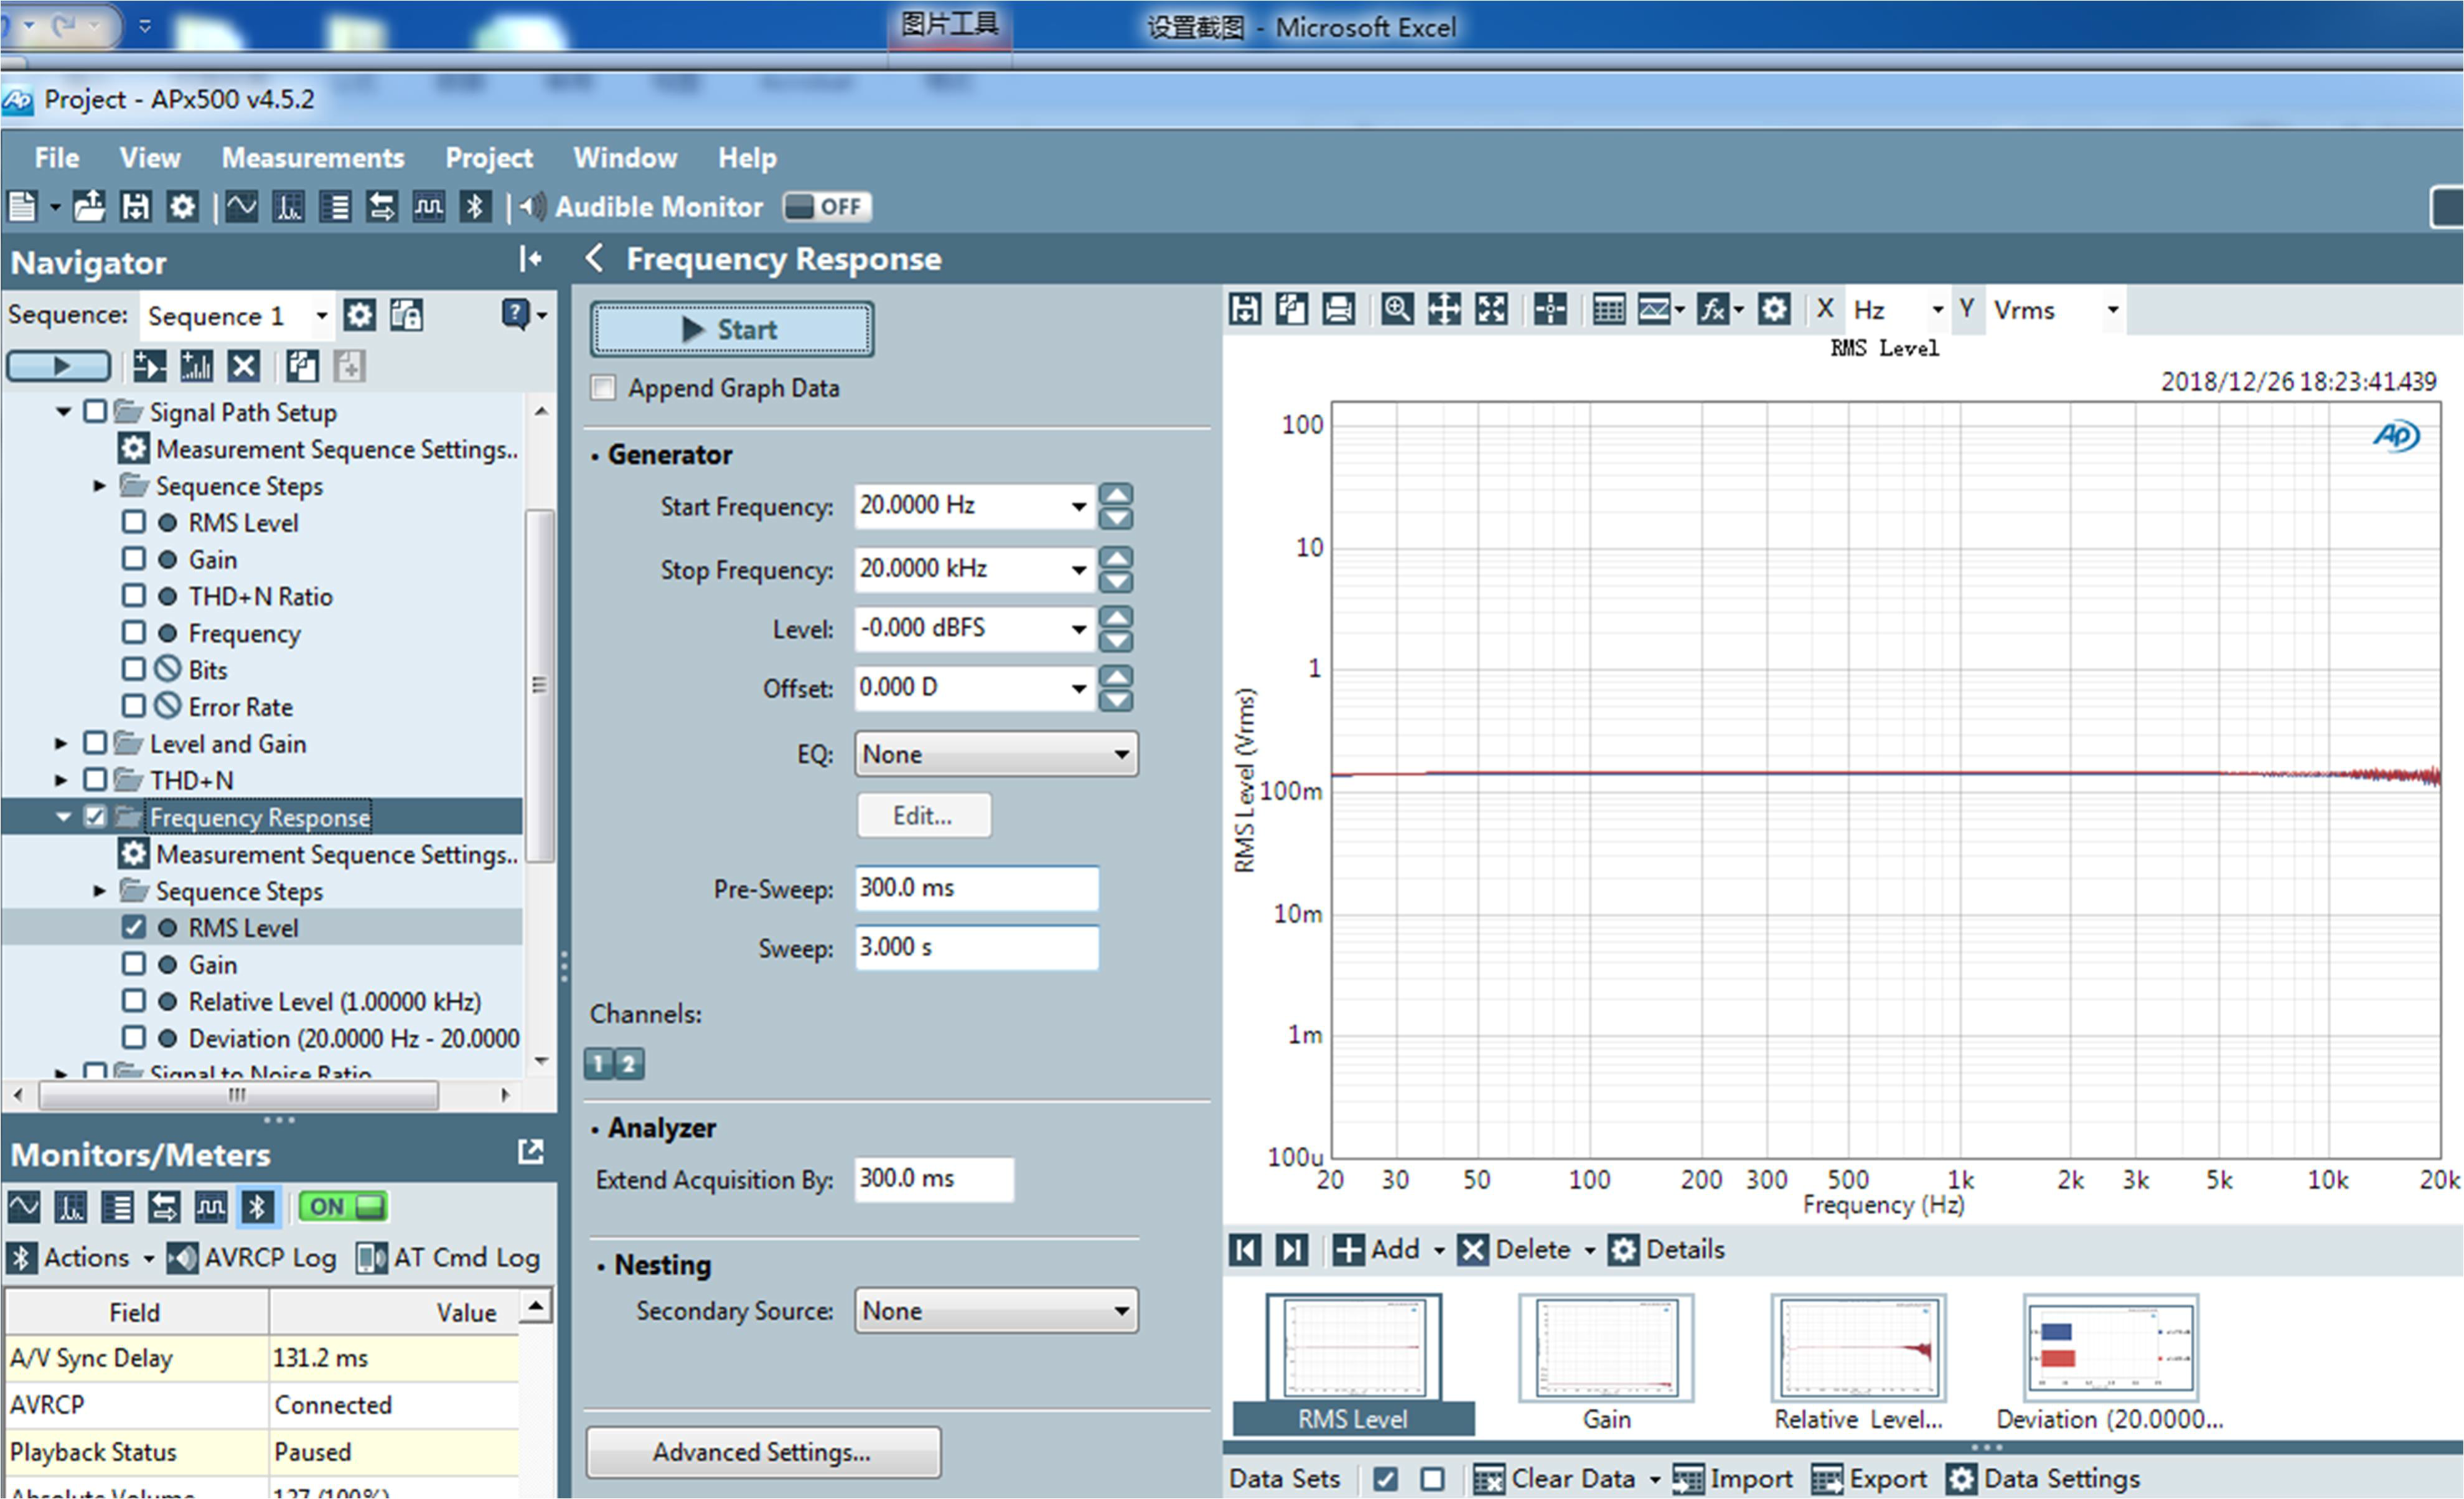
Task: Select the Relative Level result thumbnail
Action: [x=1857, y=1349]
